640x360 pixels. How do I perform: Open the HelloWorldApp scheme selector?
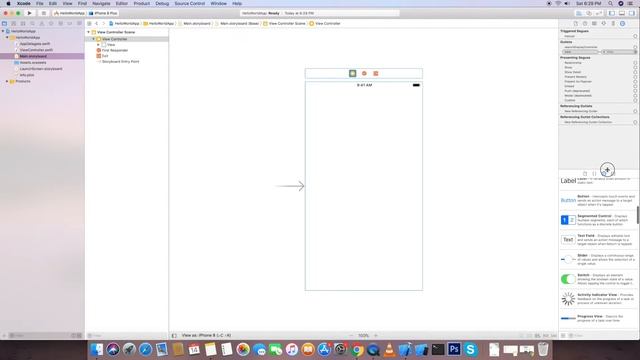[x=69, y=13]
